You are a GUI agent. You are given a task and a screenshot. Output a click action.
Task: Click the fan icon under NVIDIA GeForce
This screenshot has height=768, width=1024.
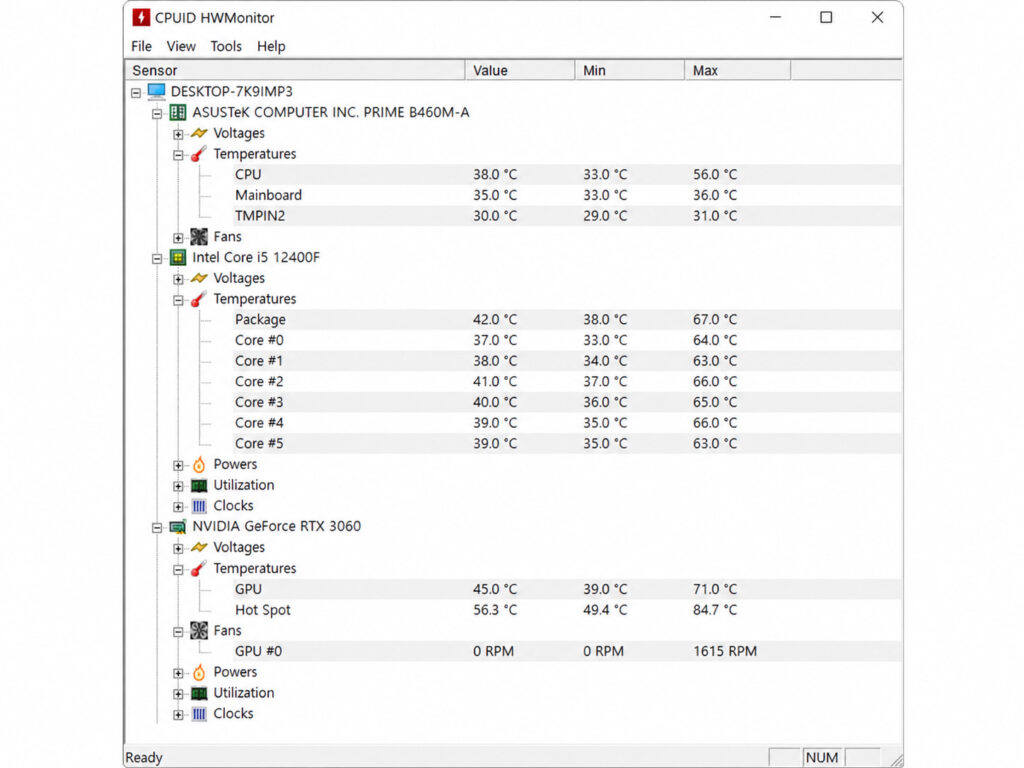[x=199, y=631]
